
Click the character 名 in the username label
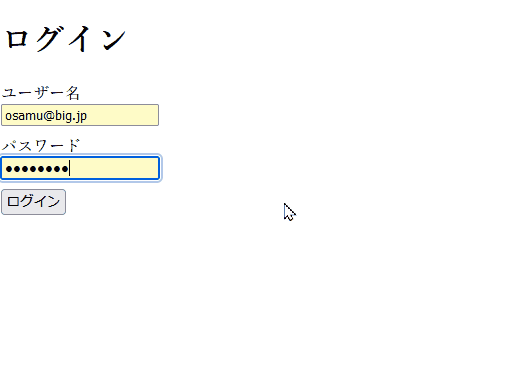tap(73, 93)
